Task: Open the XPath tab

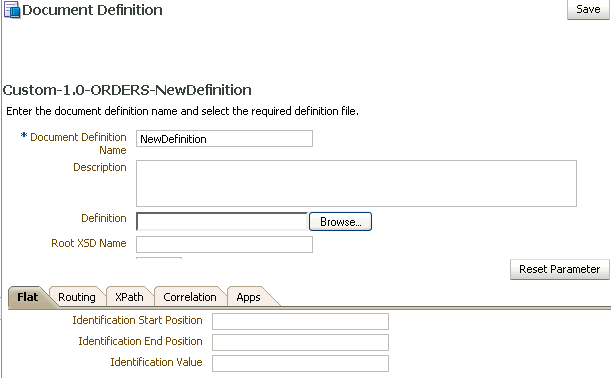Action: coord(129,297)
